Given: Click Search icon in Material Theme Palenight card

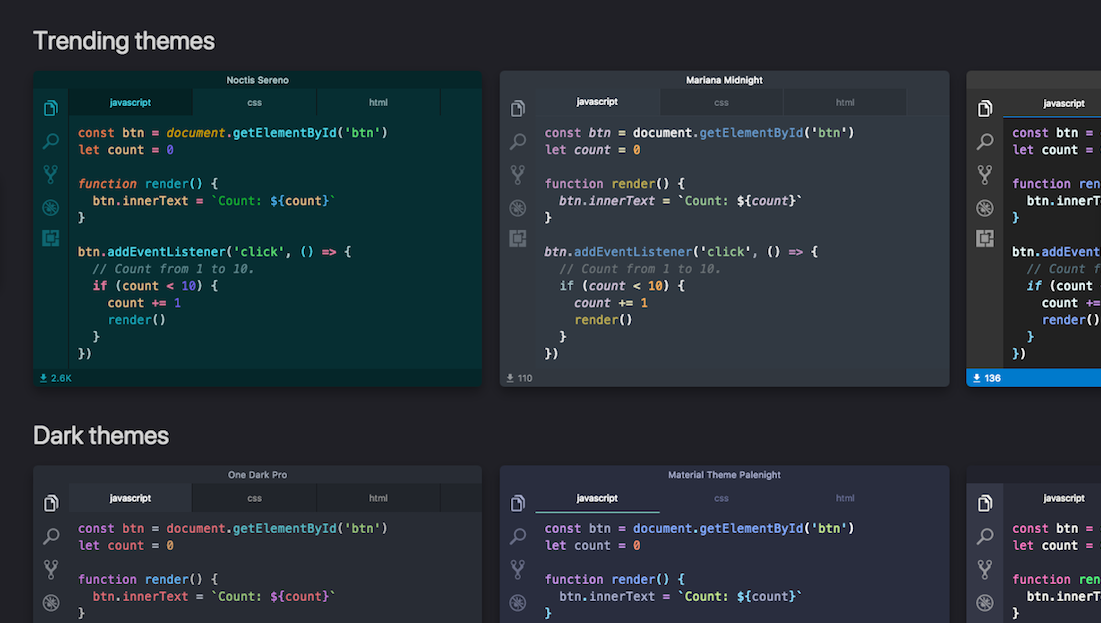Looking at the screenshot, I should click(517, 537).
